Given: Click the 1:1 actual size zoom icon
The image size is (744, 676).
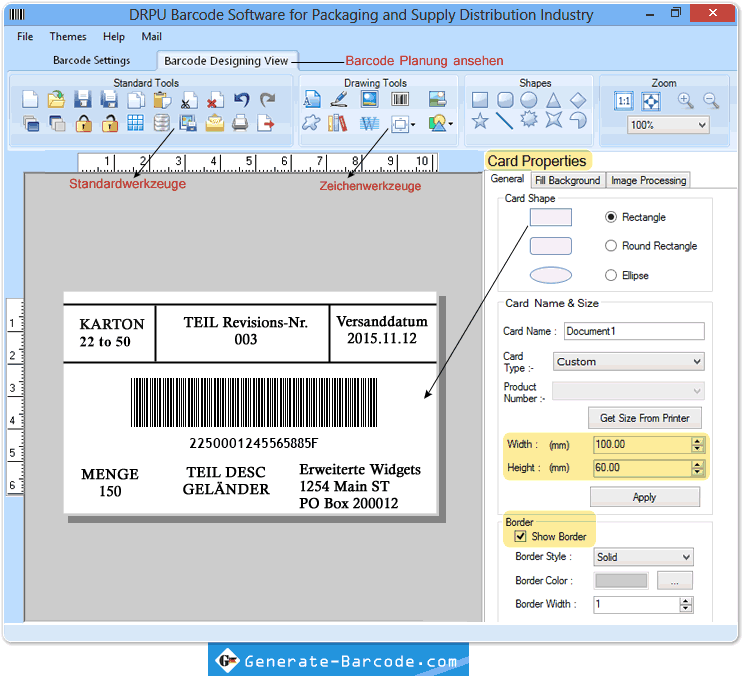Looking at the screenshot, I should click(624, 101).
